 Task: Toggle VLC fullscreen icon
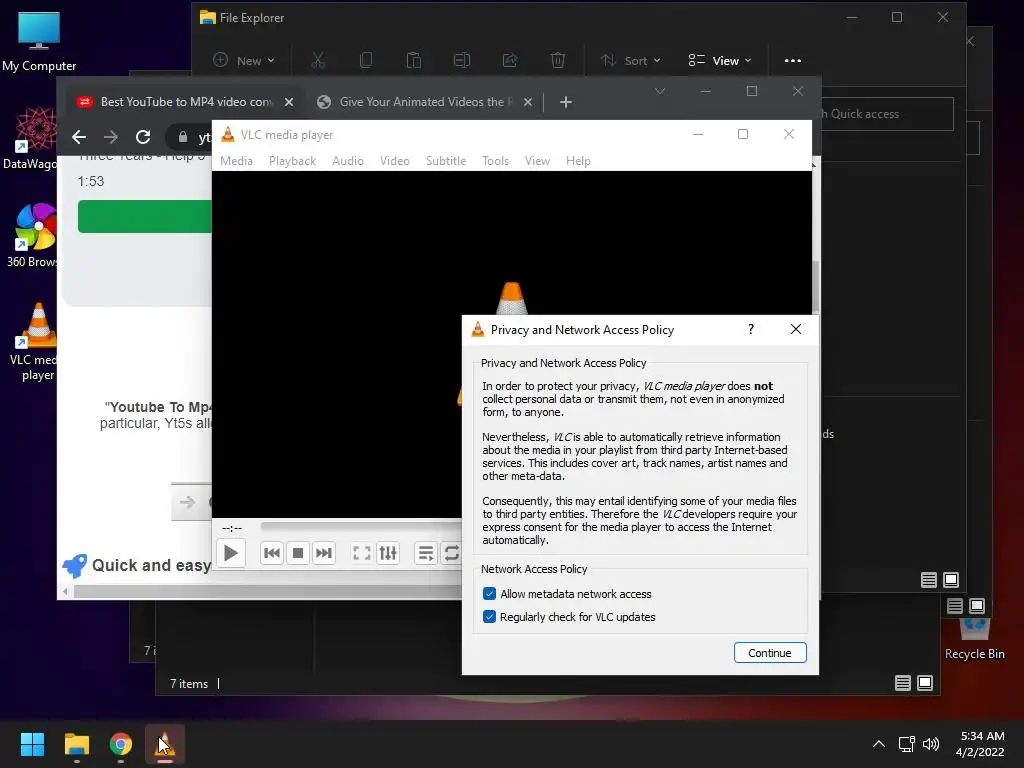[x=362, y=553]
